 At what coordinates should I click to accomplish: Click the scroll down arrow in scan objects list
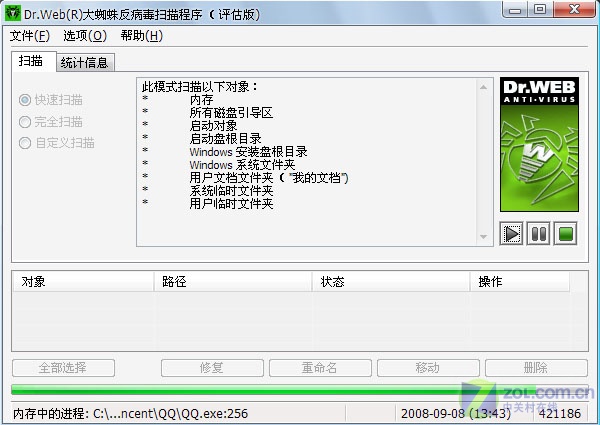pos(483,237)
